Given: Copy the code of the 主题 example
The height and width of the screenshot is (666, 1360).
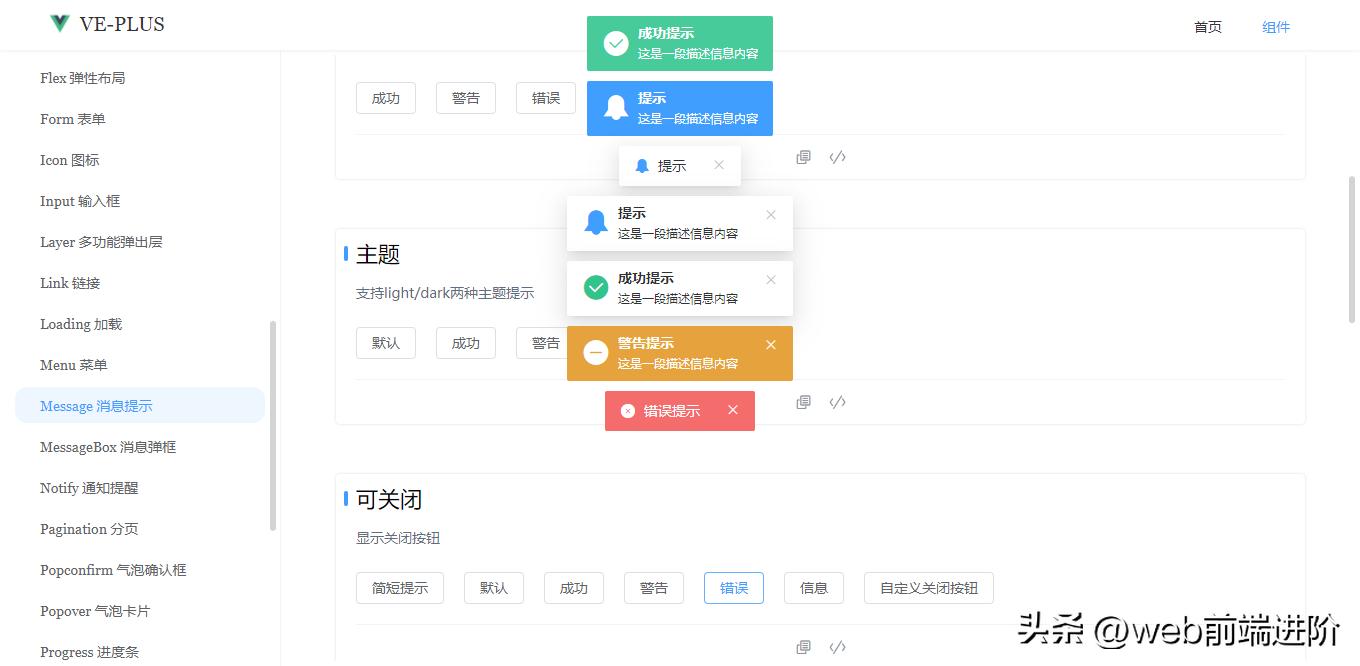Looking at the screenshot, I should 803,401.
